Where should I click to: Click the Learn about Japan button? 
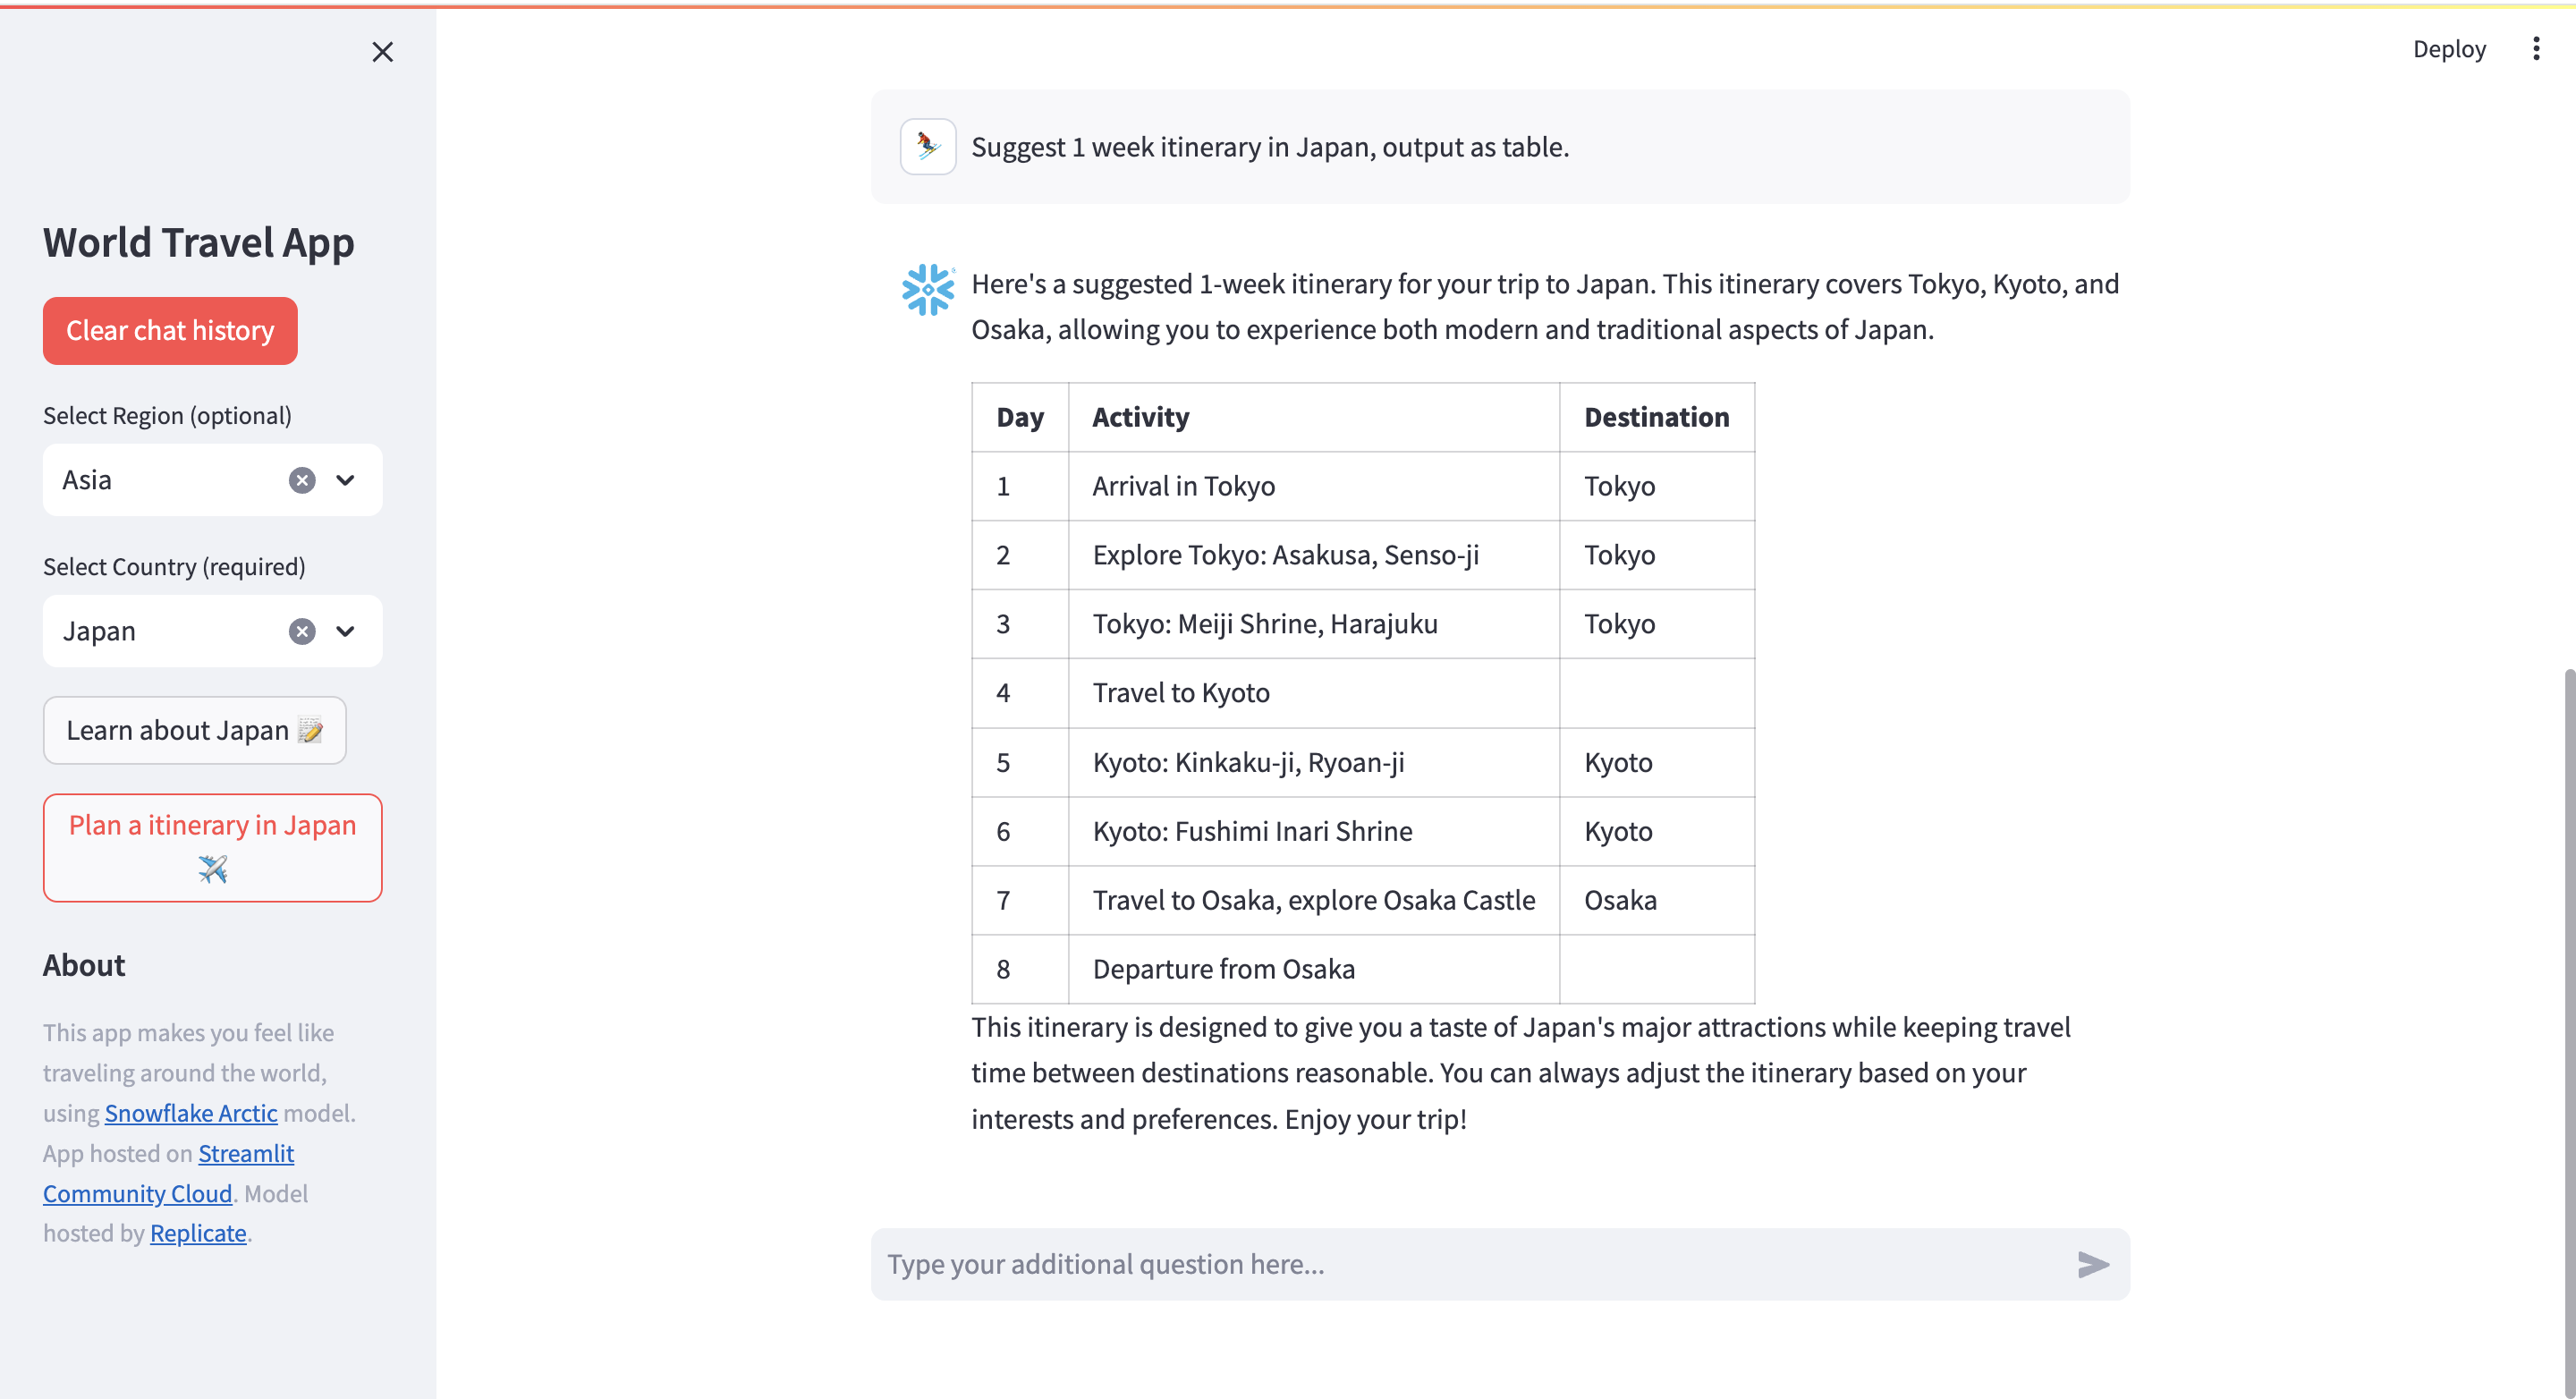click(x=194, y=730)
